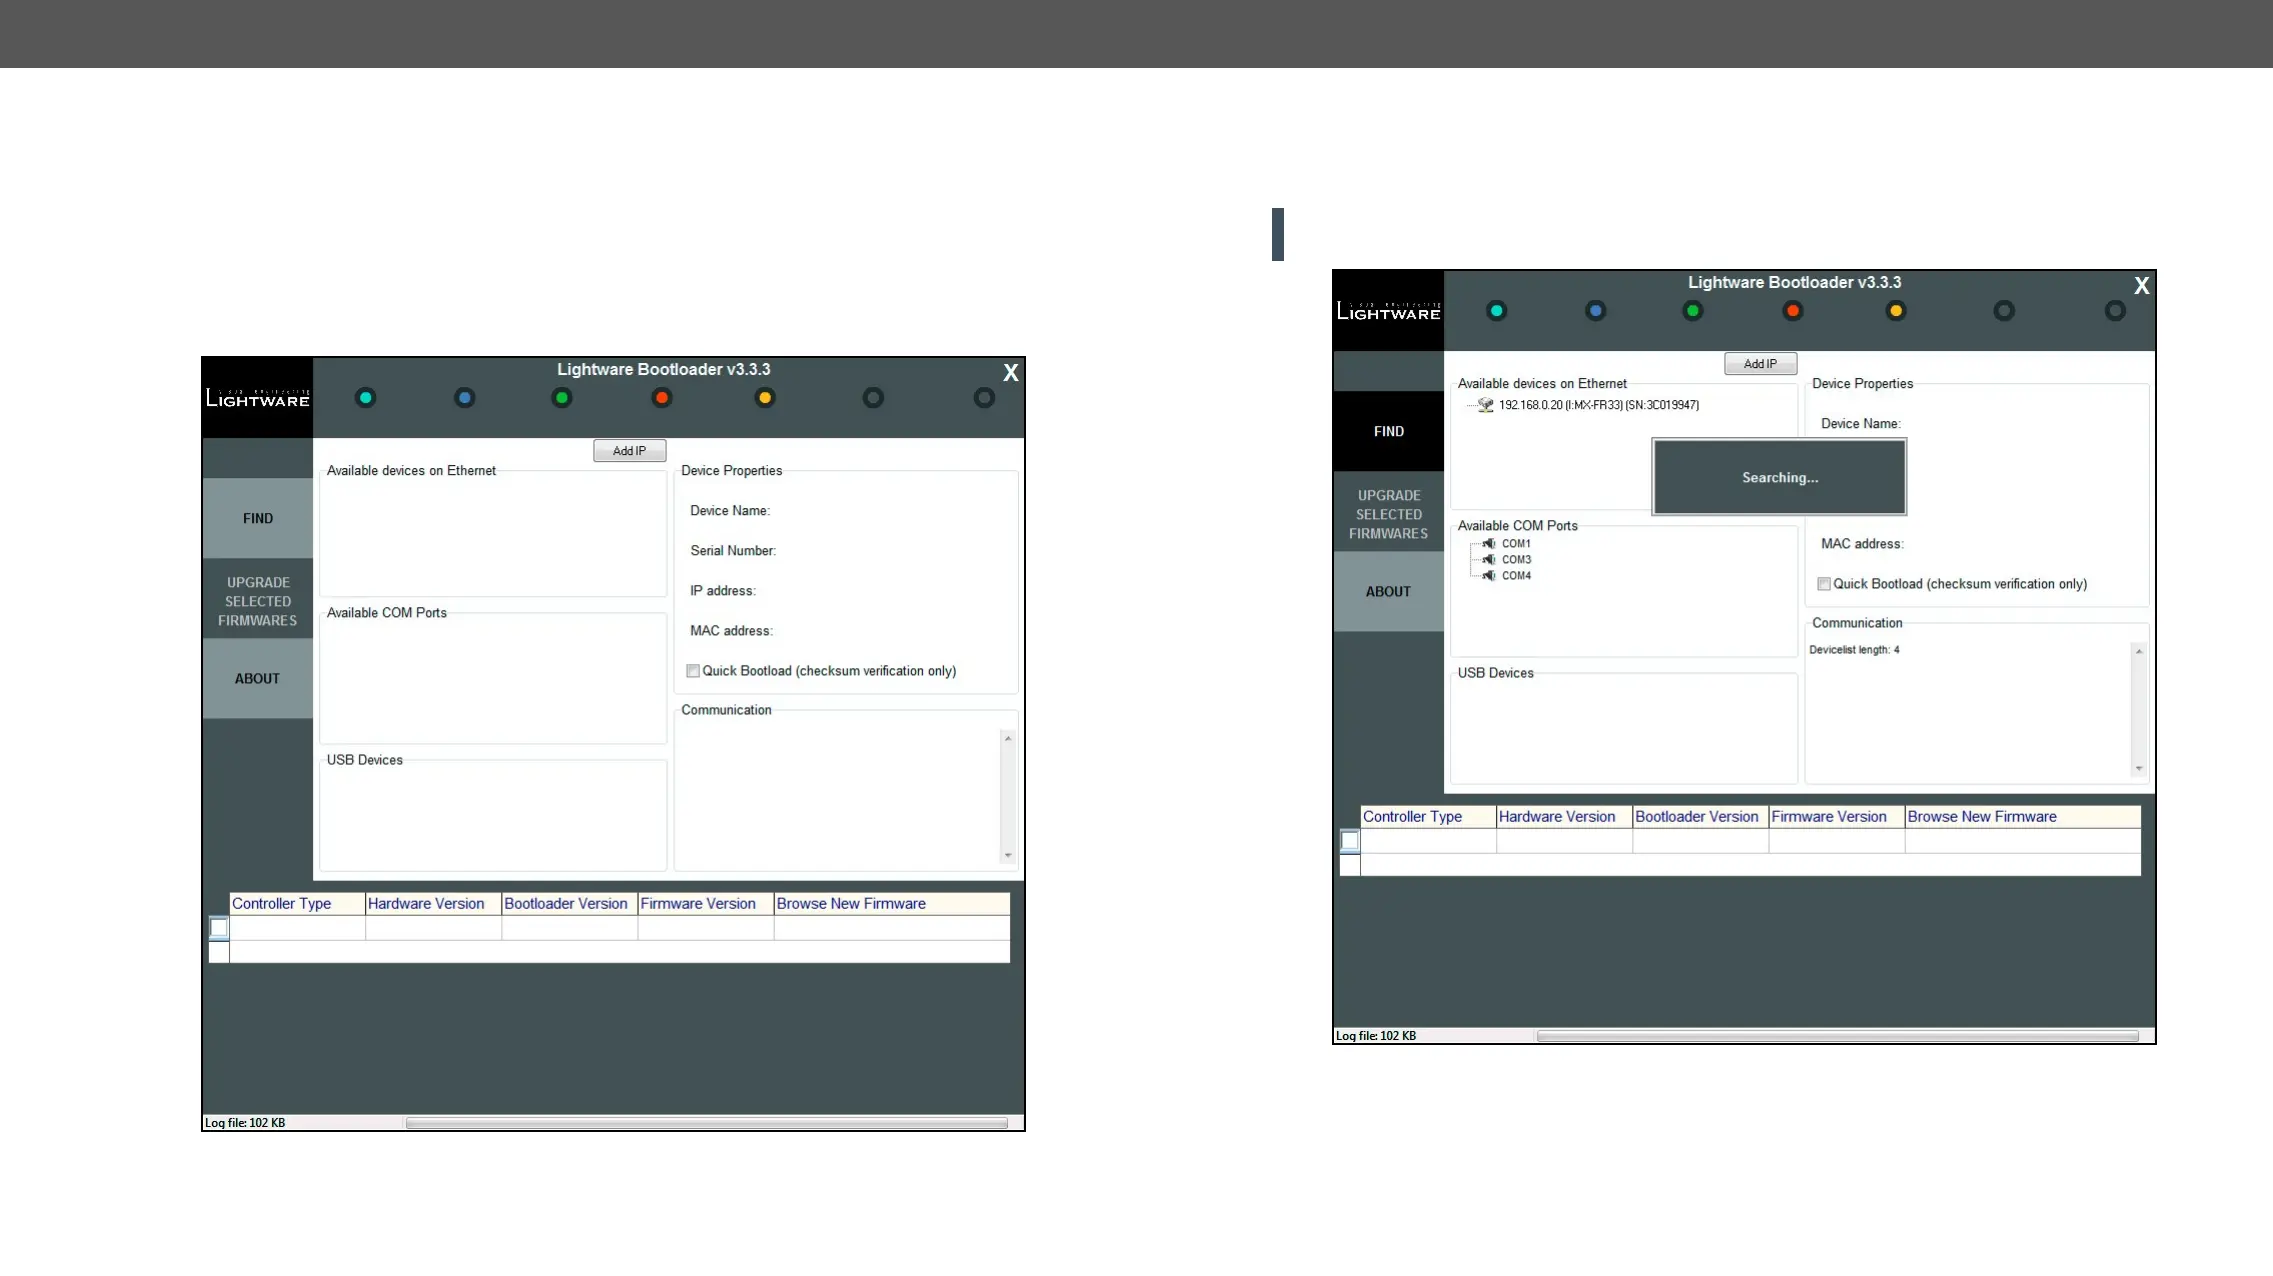Click the green status dot in left Bootloader window

(562, 398)
